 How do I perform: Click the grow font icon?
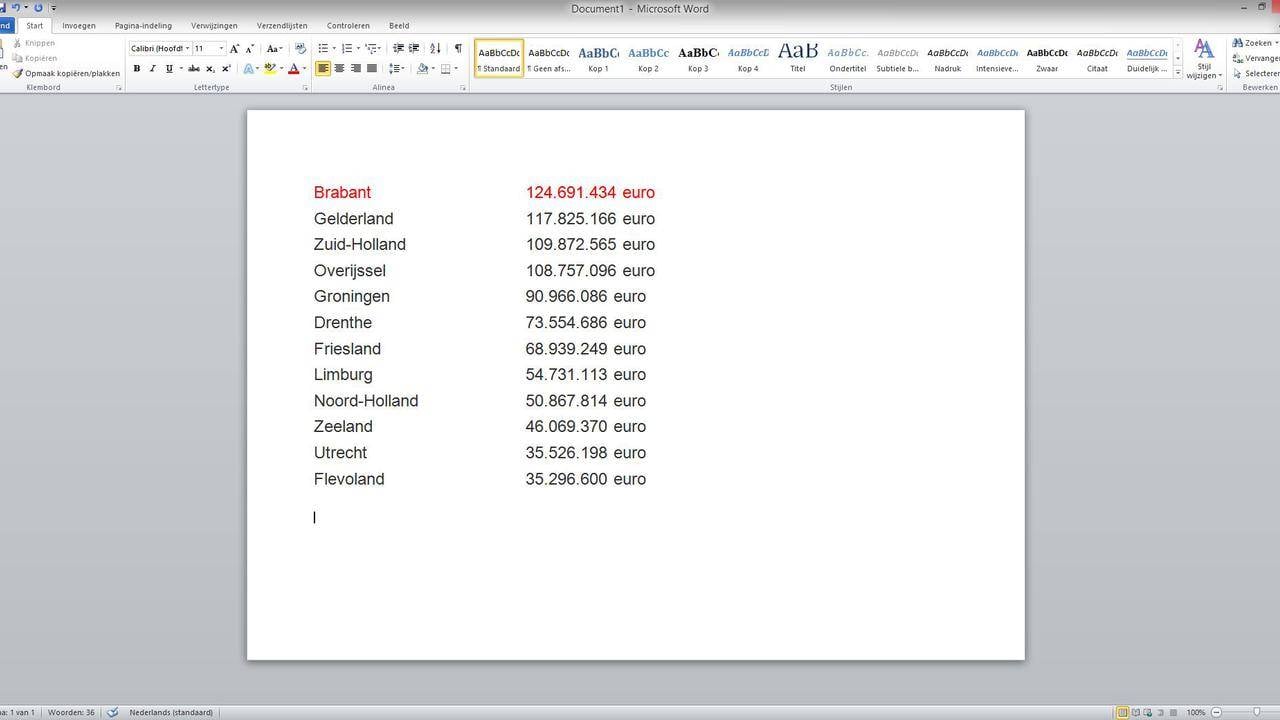coord(234,48)
